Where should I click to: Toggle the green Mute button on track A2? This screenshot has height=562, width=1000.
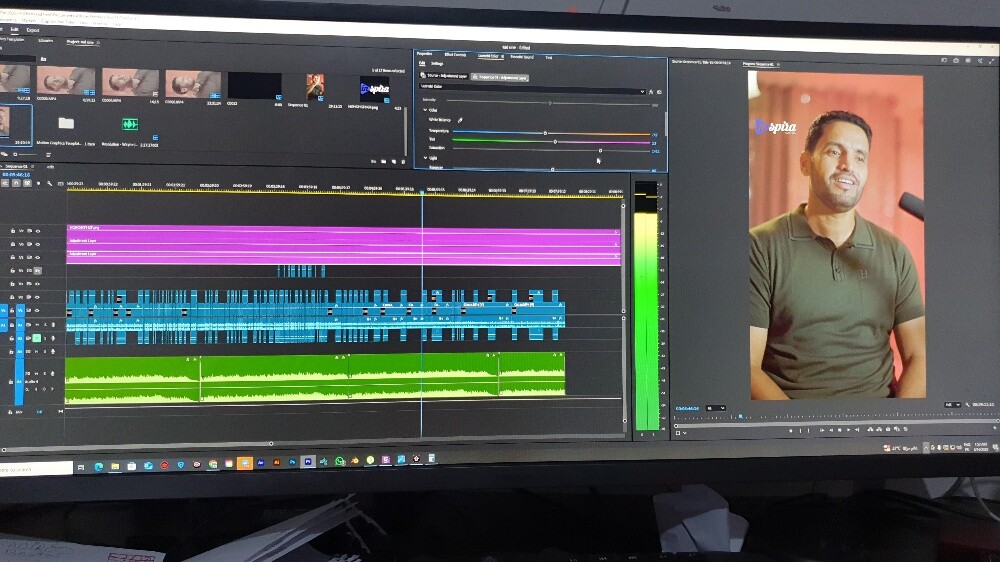(x=36, y=338)
